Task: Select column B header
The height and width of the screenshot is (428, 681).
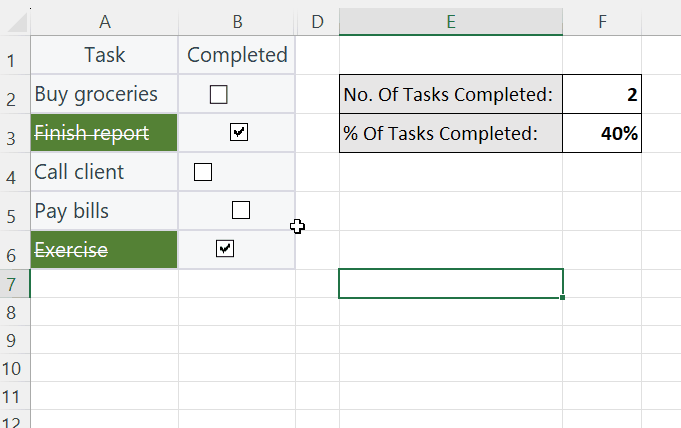Action: pyautogui.click(x=237, y=22)
